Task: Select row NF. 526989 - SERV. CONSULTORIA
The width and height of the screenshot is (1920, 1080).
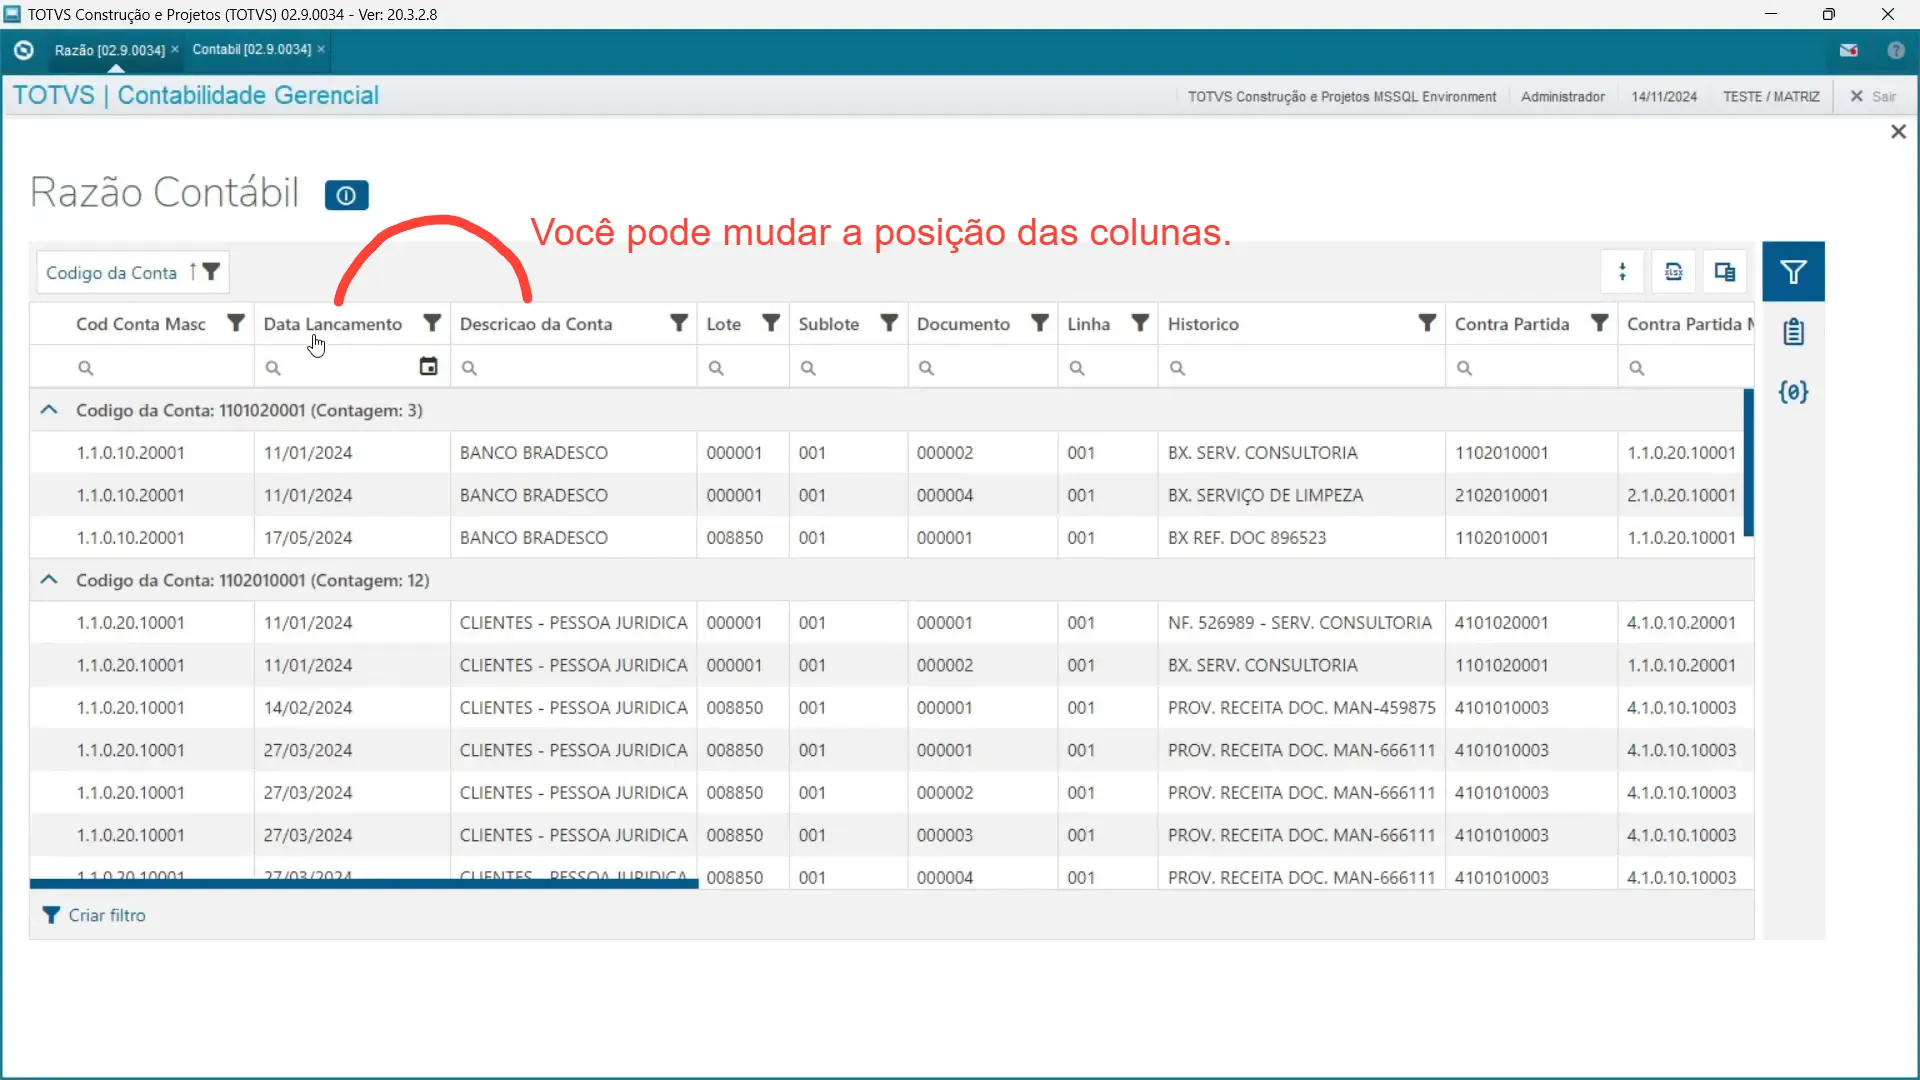Action: pos(890,622)
